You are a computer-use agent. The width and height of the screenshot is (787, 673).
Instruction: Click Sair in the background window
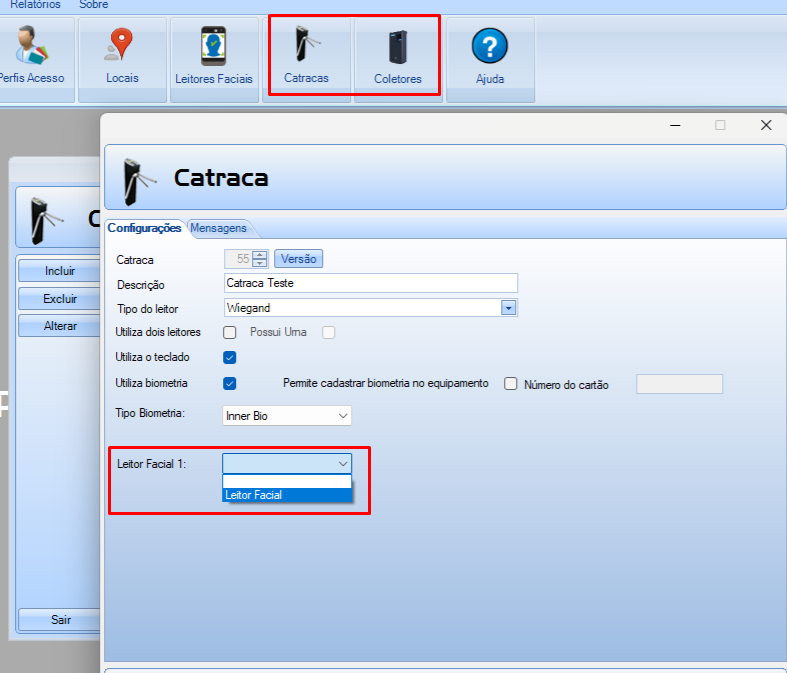point(60,620)
